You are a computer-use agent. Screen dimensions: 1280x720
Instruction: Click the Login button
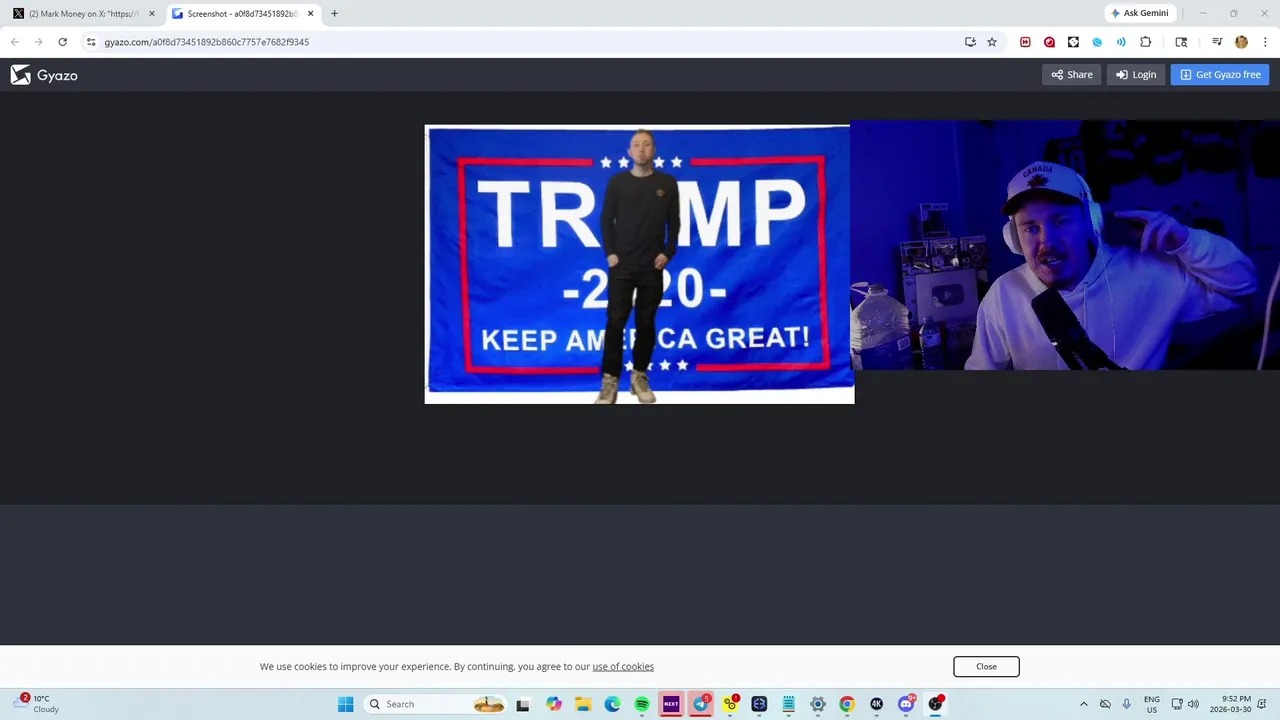[x=1136, y=75]
